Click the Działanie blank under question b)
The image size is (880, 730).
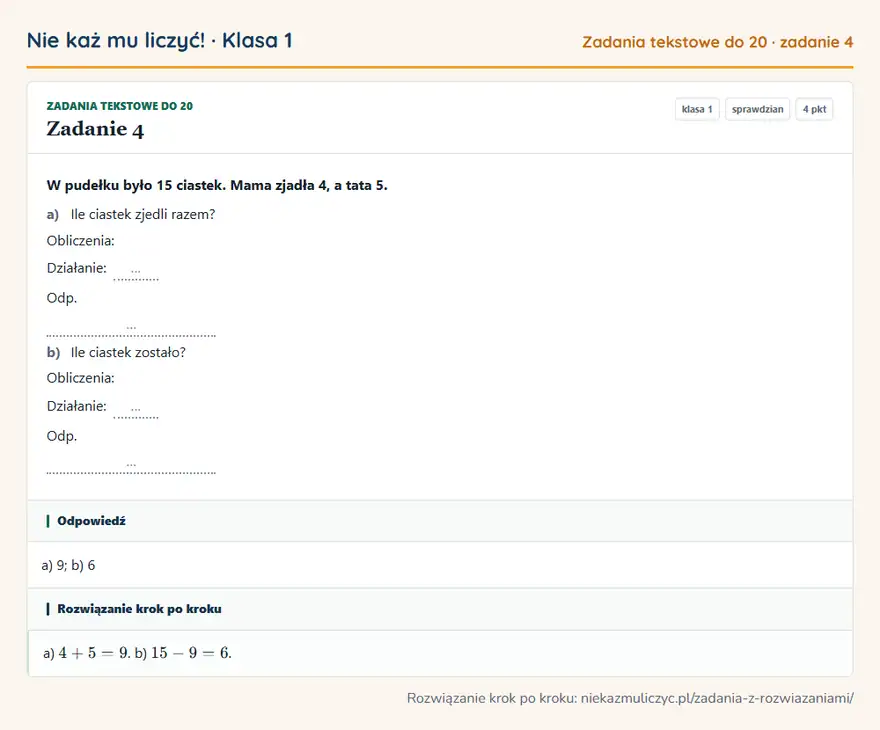(x=136, y=410)
